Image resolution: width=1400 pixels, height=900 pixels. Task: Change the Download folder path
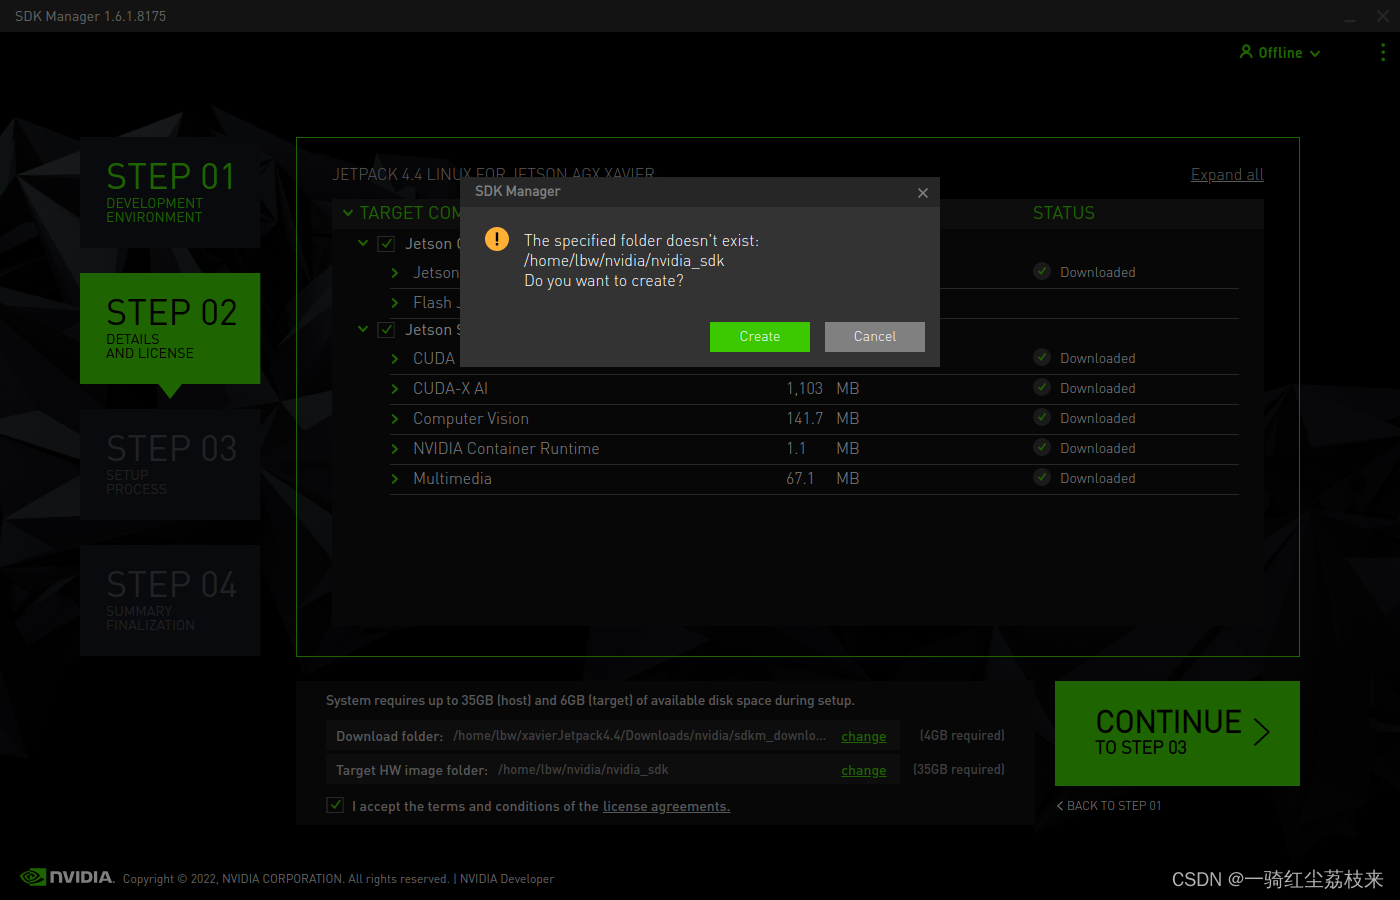(x=864, y=736)
